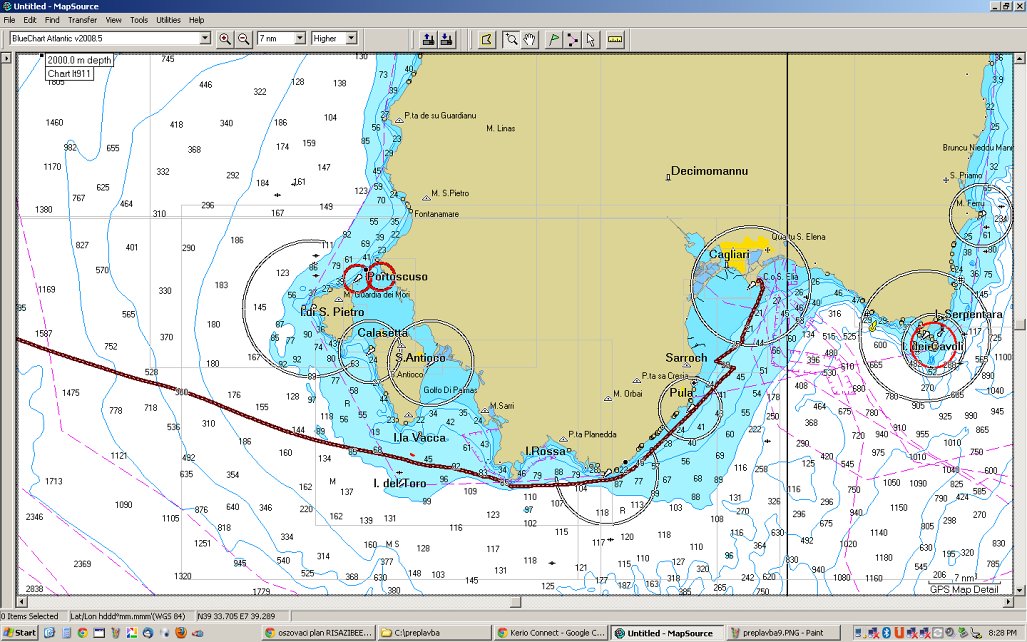Open the Windows Start button

click(x=20, y=633)
